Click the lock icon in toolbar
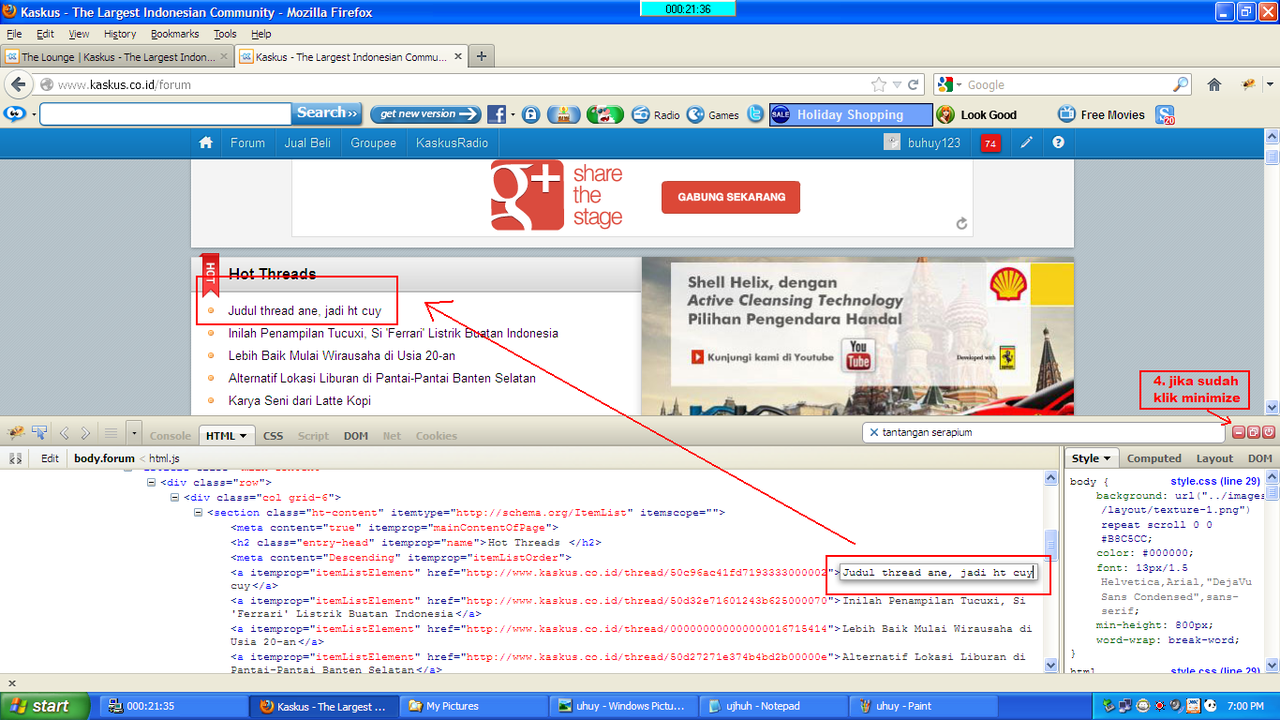The width and height of the screenshot is (1280, 720). (x=531, y=115)
